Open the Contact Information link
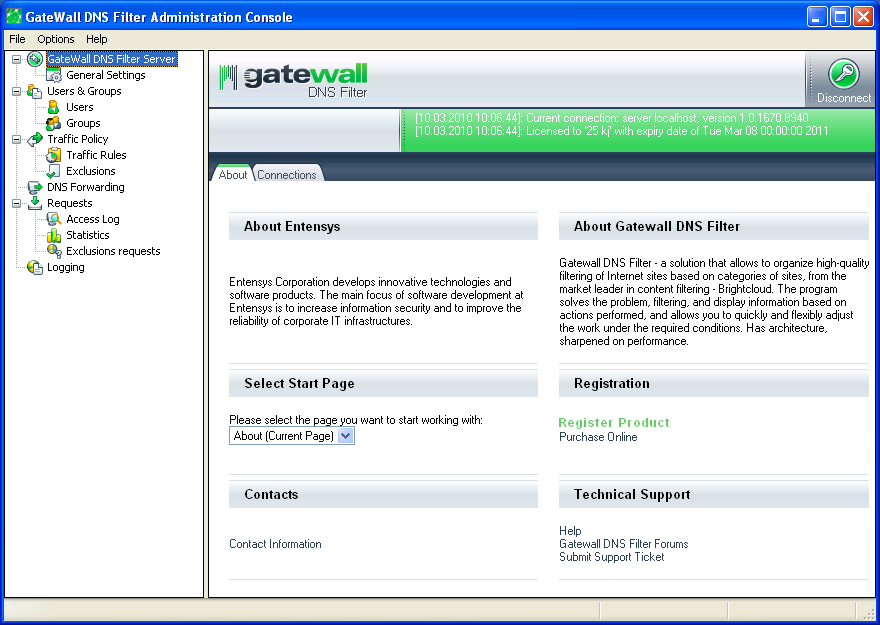This screenshot has width=880, height=625. pyautogui.click(x=275, y=544)
